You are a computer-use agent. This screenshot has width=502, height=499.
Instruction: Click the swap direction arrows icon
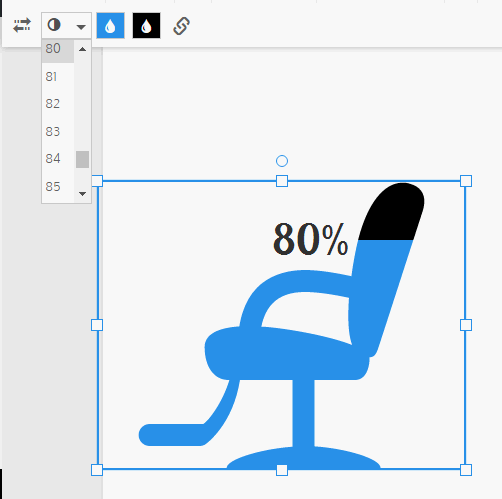point(22,25)
